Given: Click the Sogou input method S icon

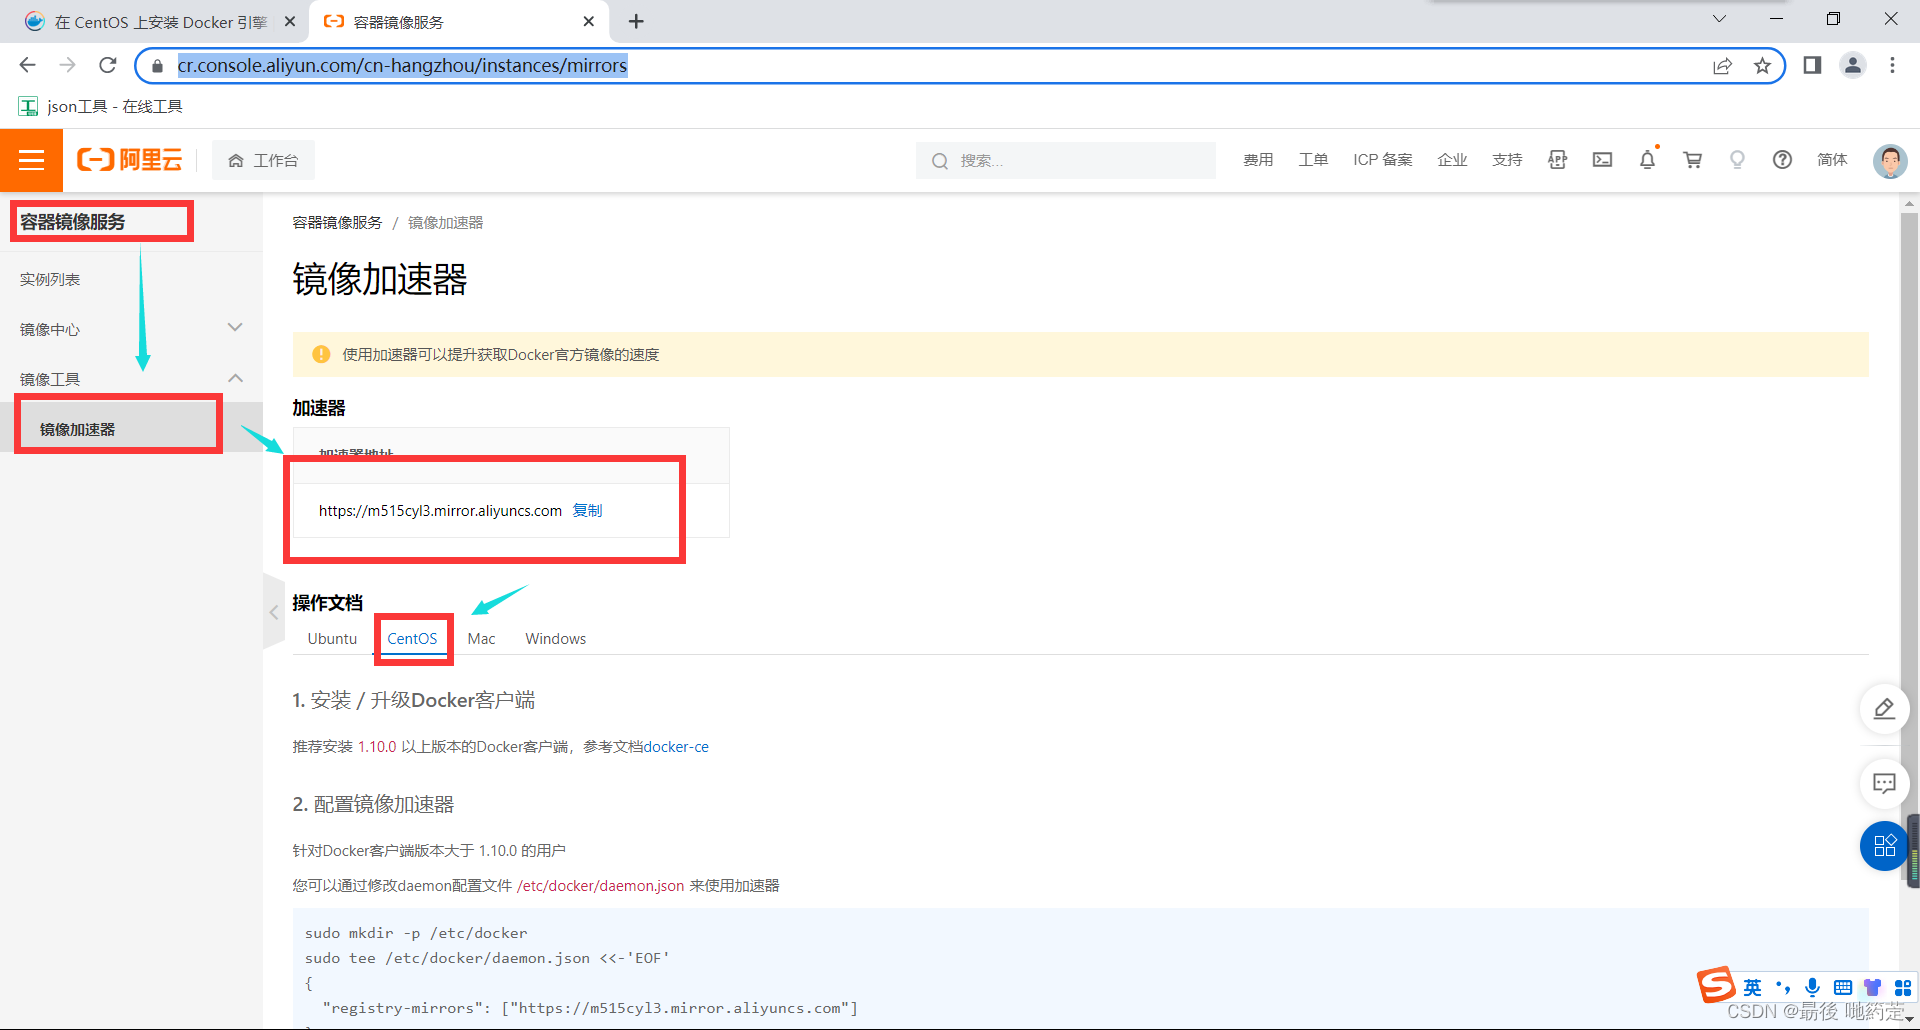Looking at the screenshot, I should pyautogui.click(x=1717, y=986).
